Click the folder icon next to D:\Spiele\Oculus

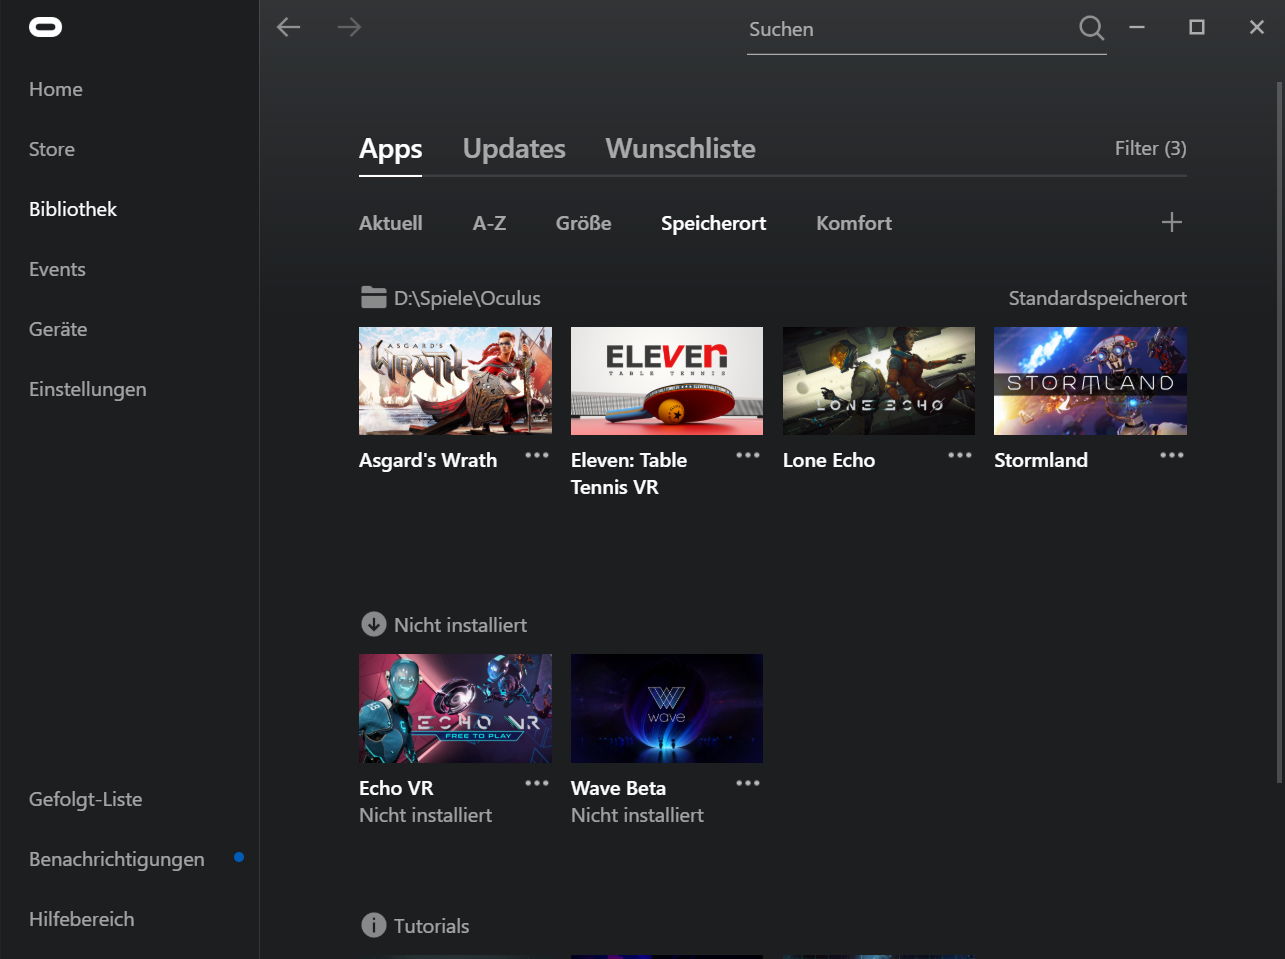[372, 296]
